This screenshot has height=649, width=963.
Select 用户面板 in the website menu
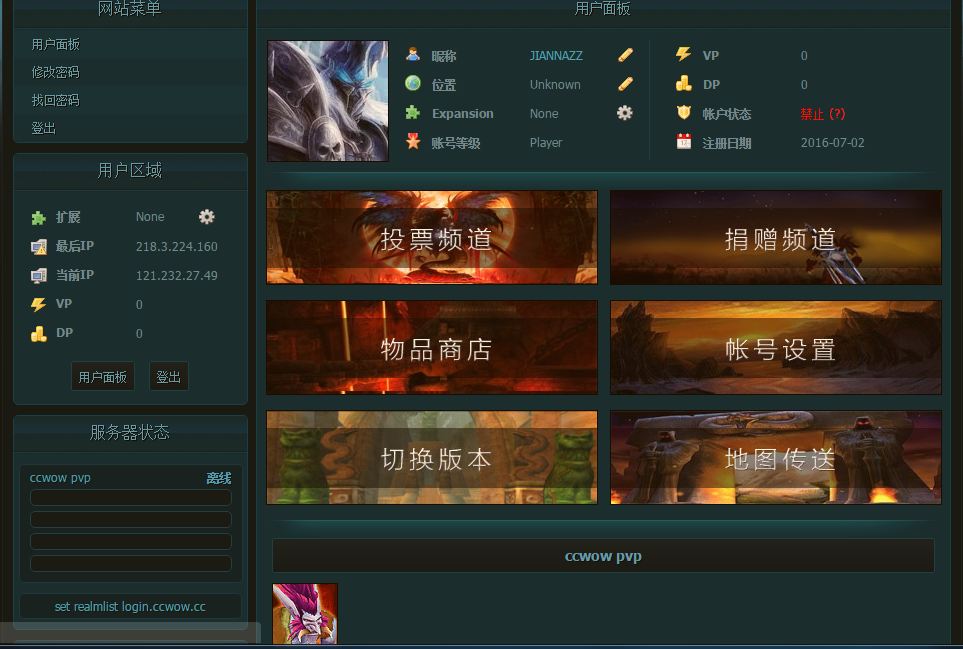tap(56, 44)
